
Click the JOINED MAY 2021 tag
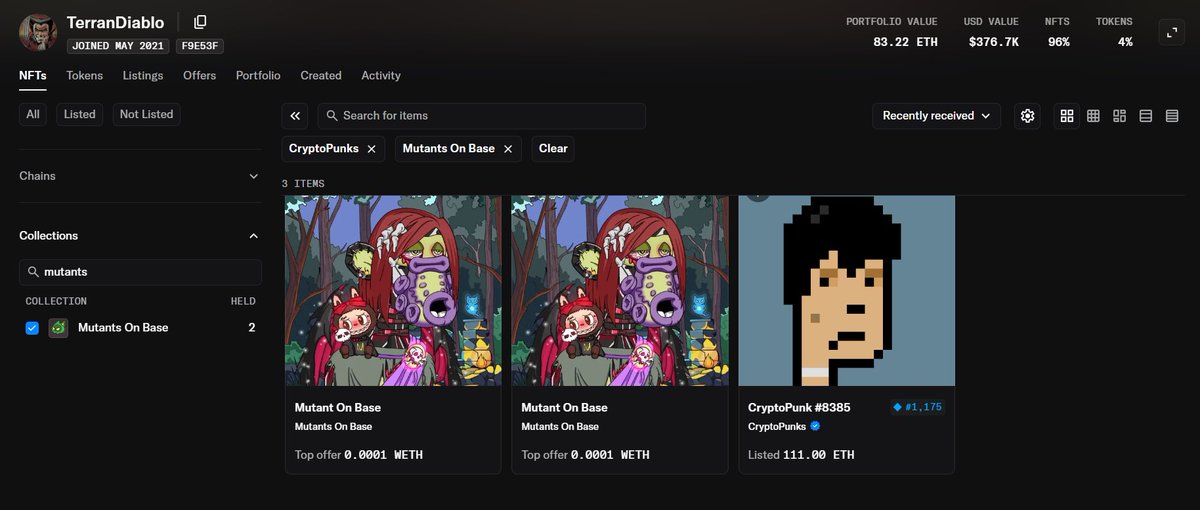118,46
